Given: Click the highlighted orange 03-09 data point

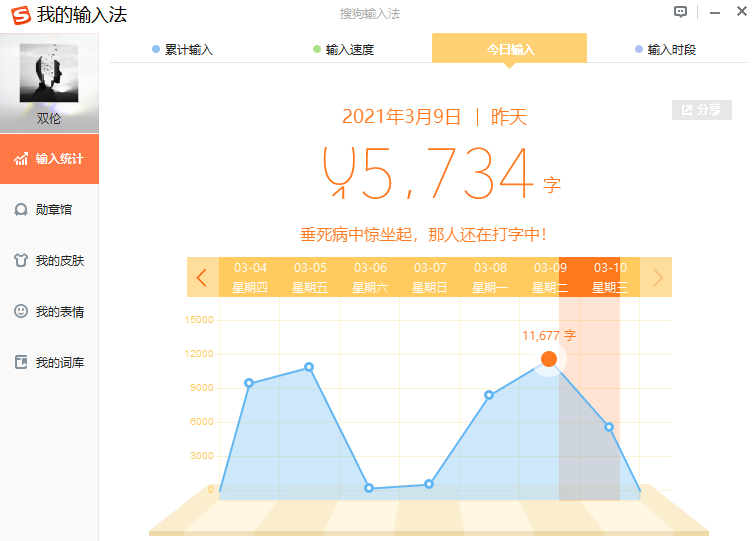Looking at the screenshot, I should point(549,359).
